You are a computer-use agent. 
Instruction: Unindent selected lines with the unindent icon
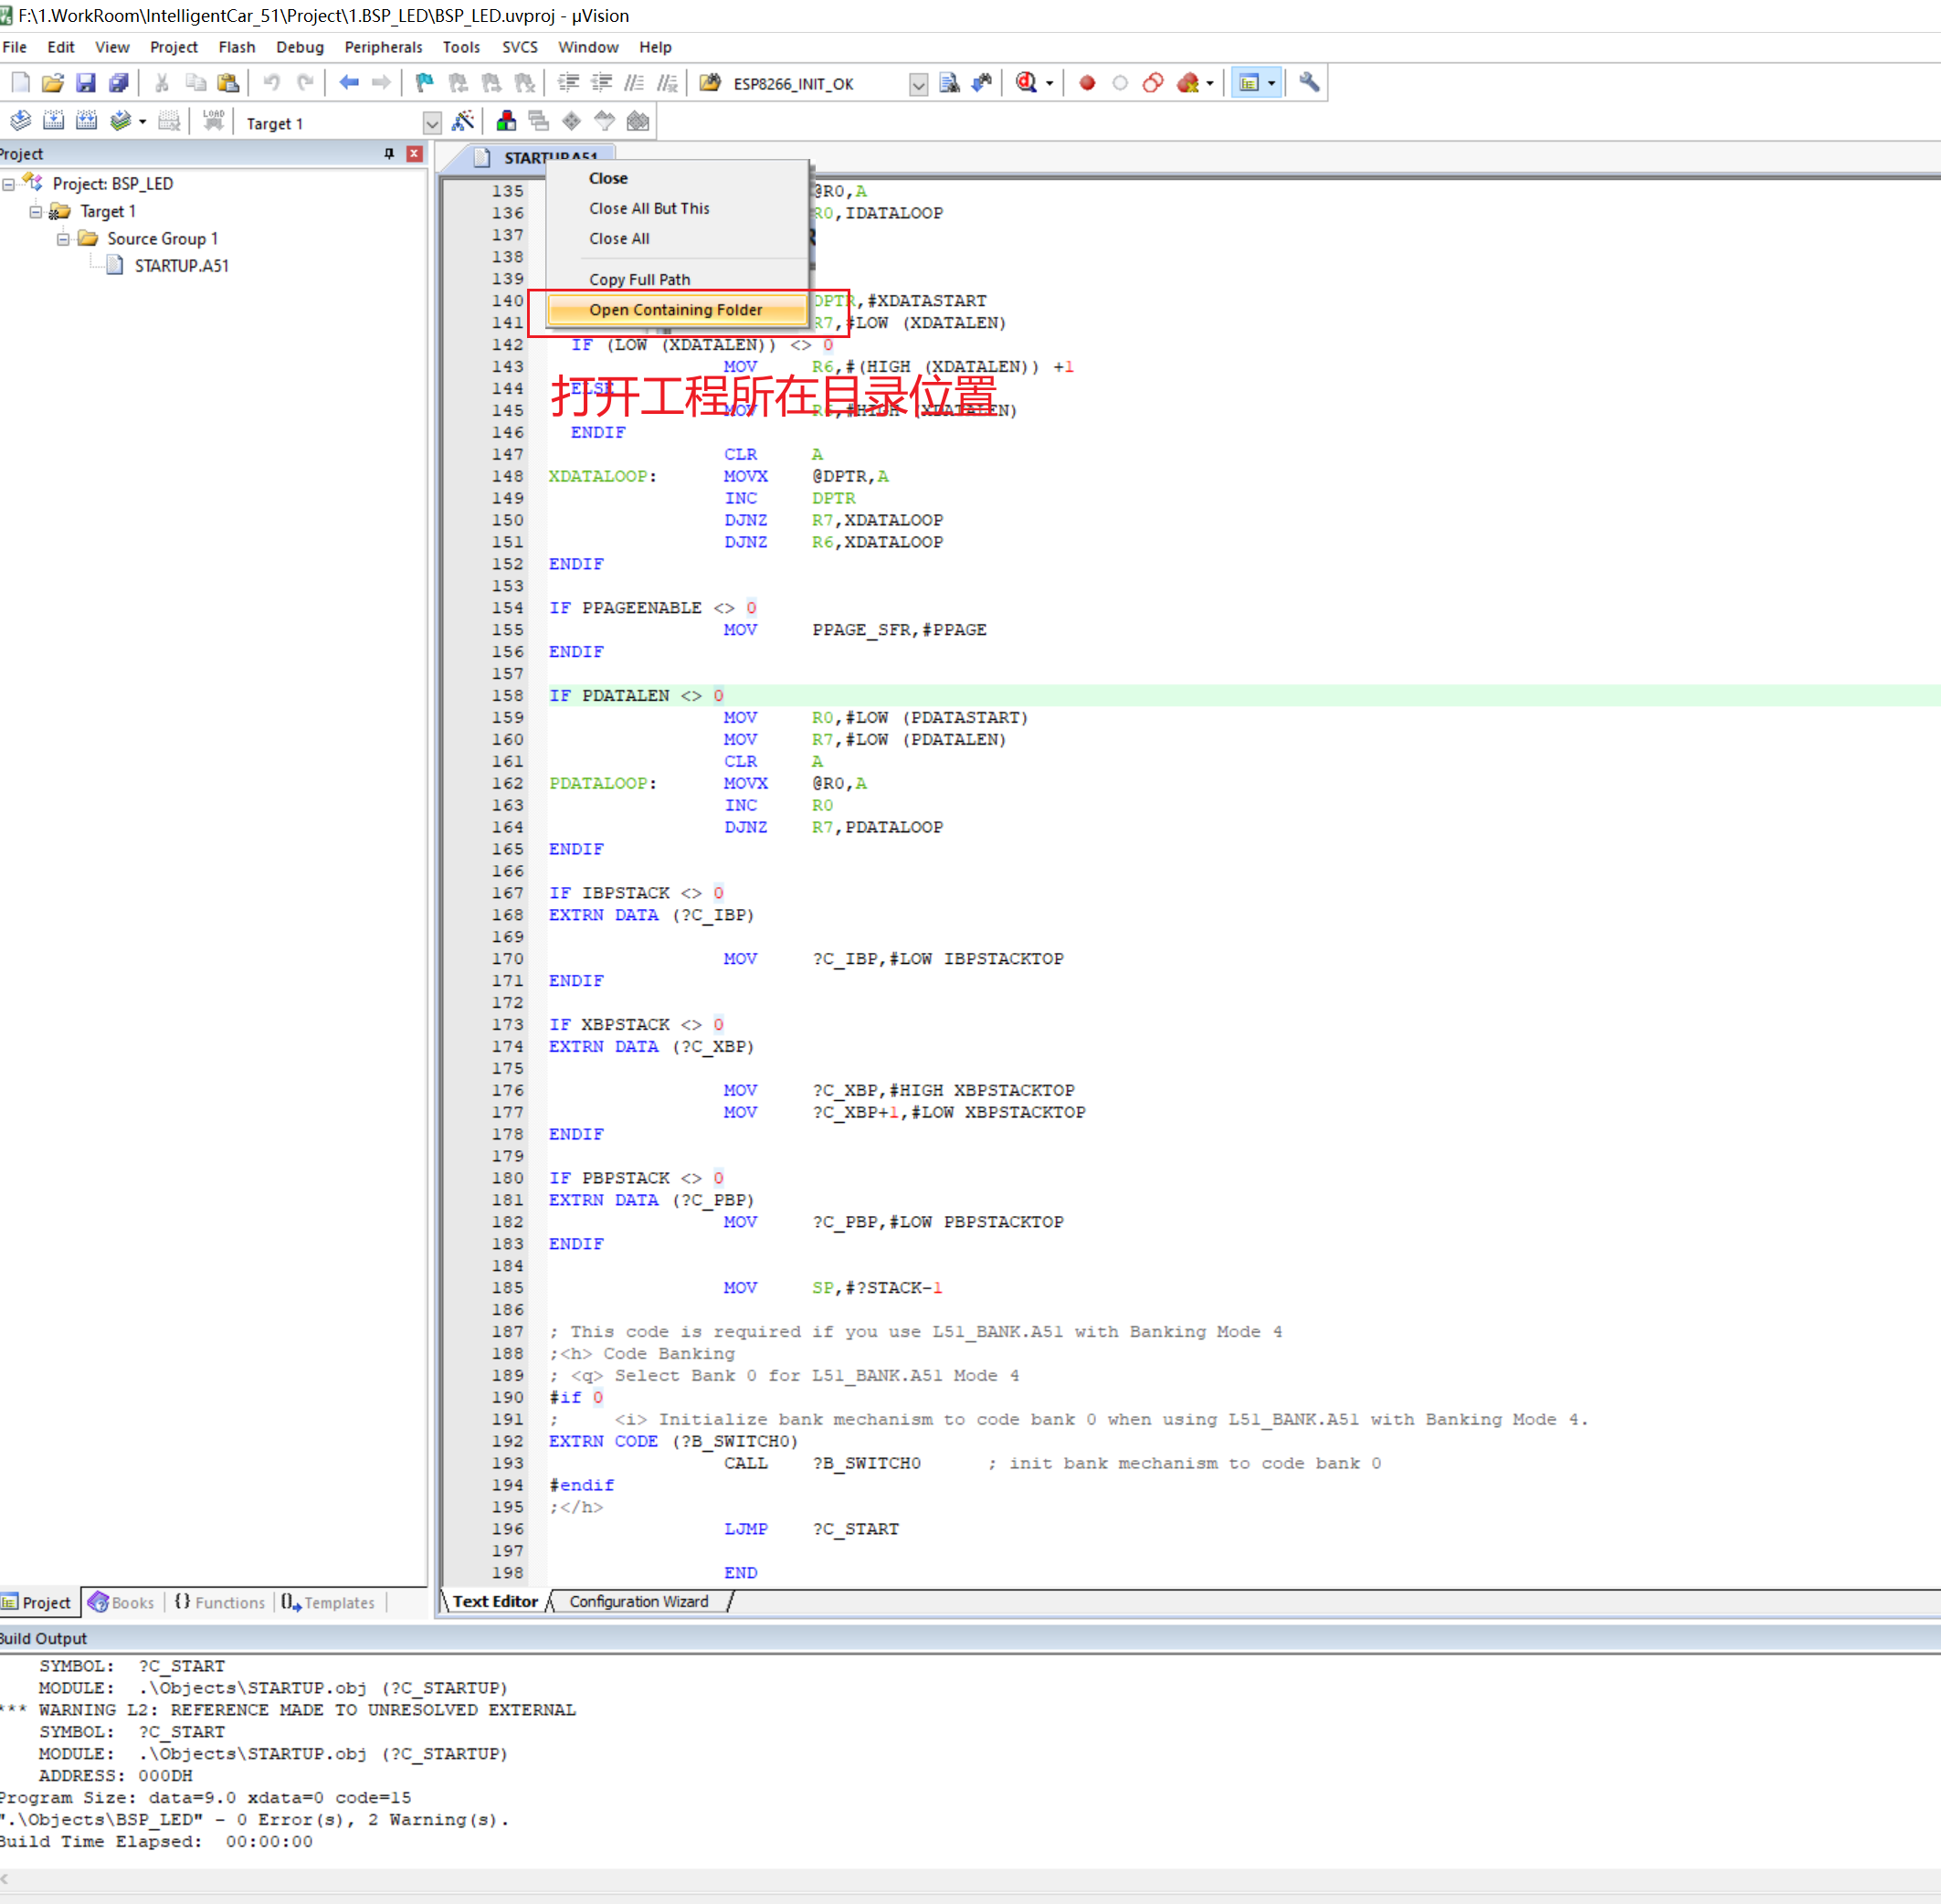601,83
